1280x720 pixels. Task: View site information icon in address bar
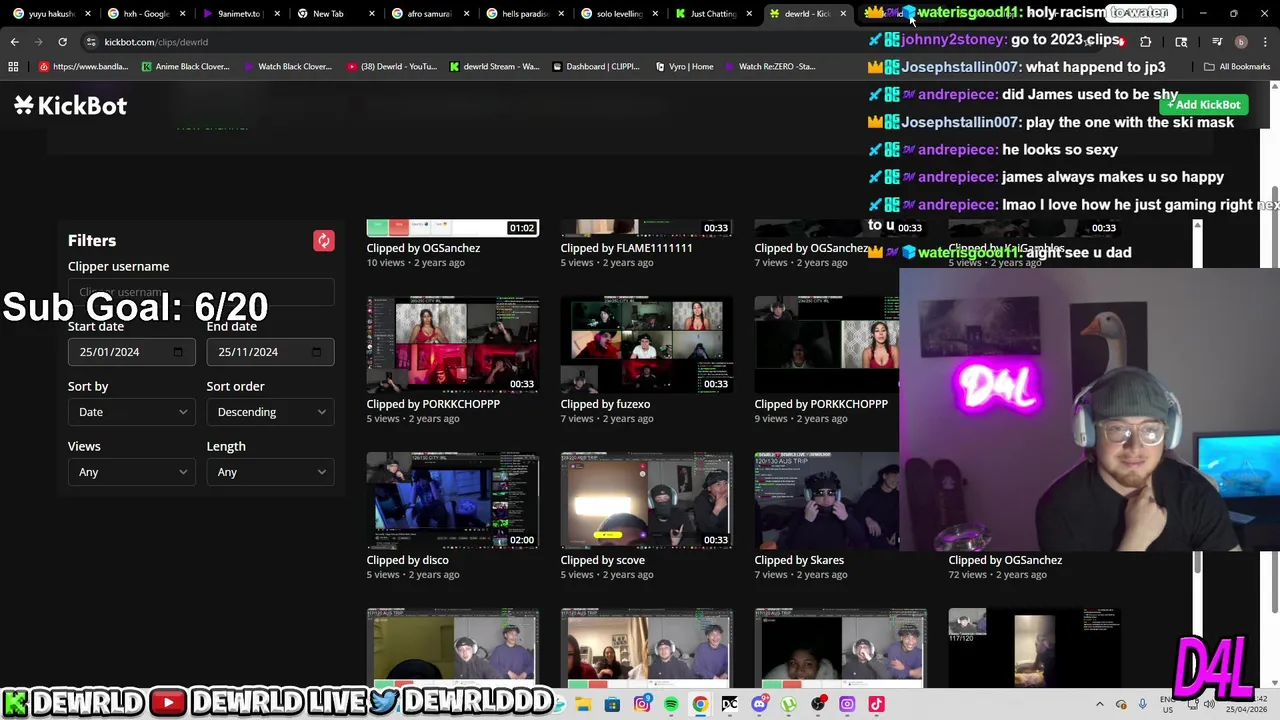pyautogui.click(x=91, y=42)
